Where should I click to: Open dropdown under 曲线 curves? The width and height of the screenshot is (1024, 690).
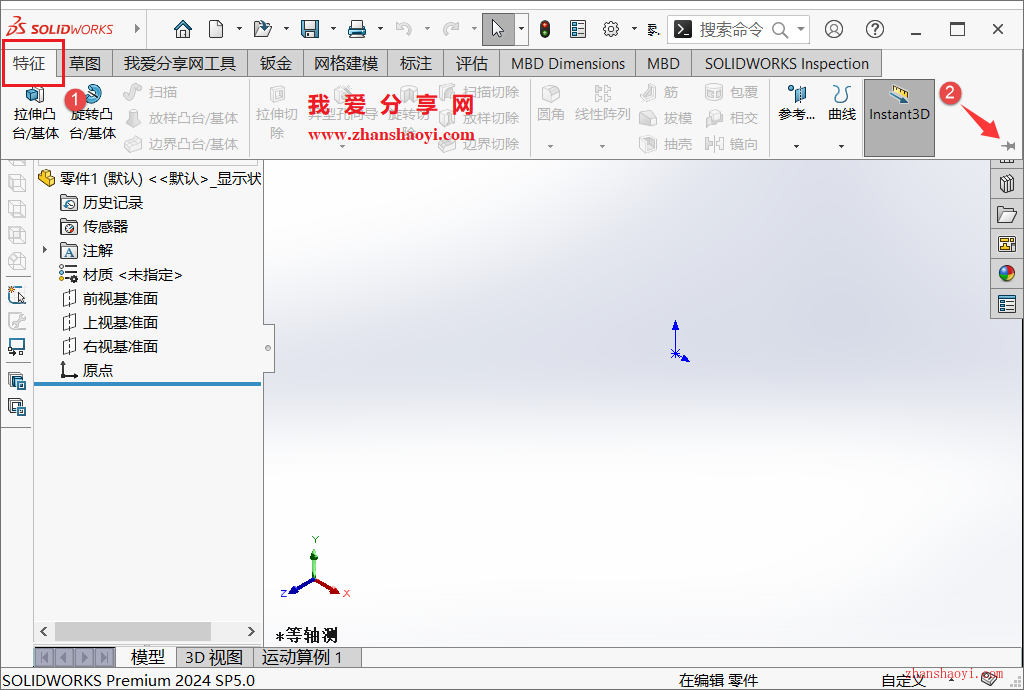[x=841, y=146]
